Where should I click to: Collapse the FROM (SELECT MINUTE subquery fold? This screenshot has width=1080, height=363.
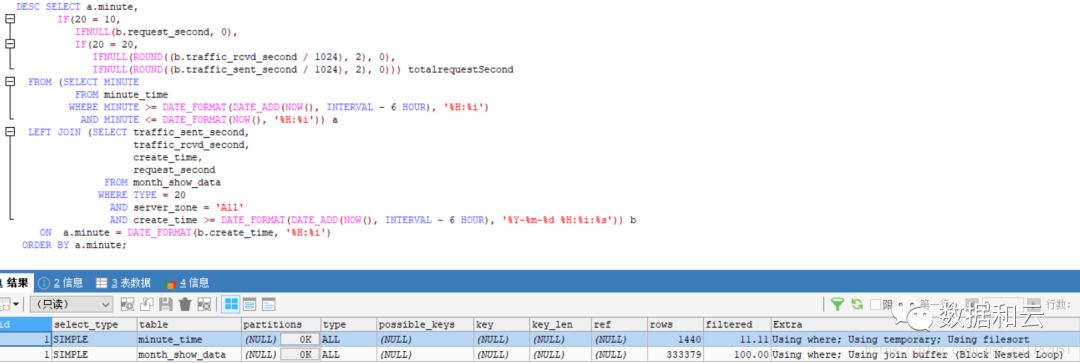(10, 81)
